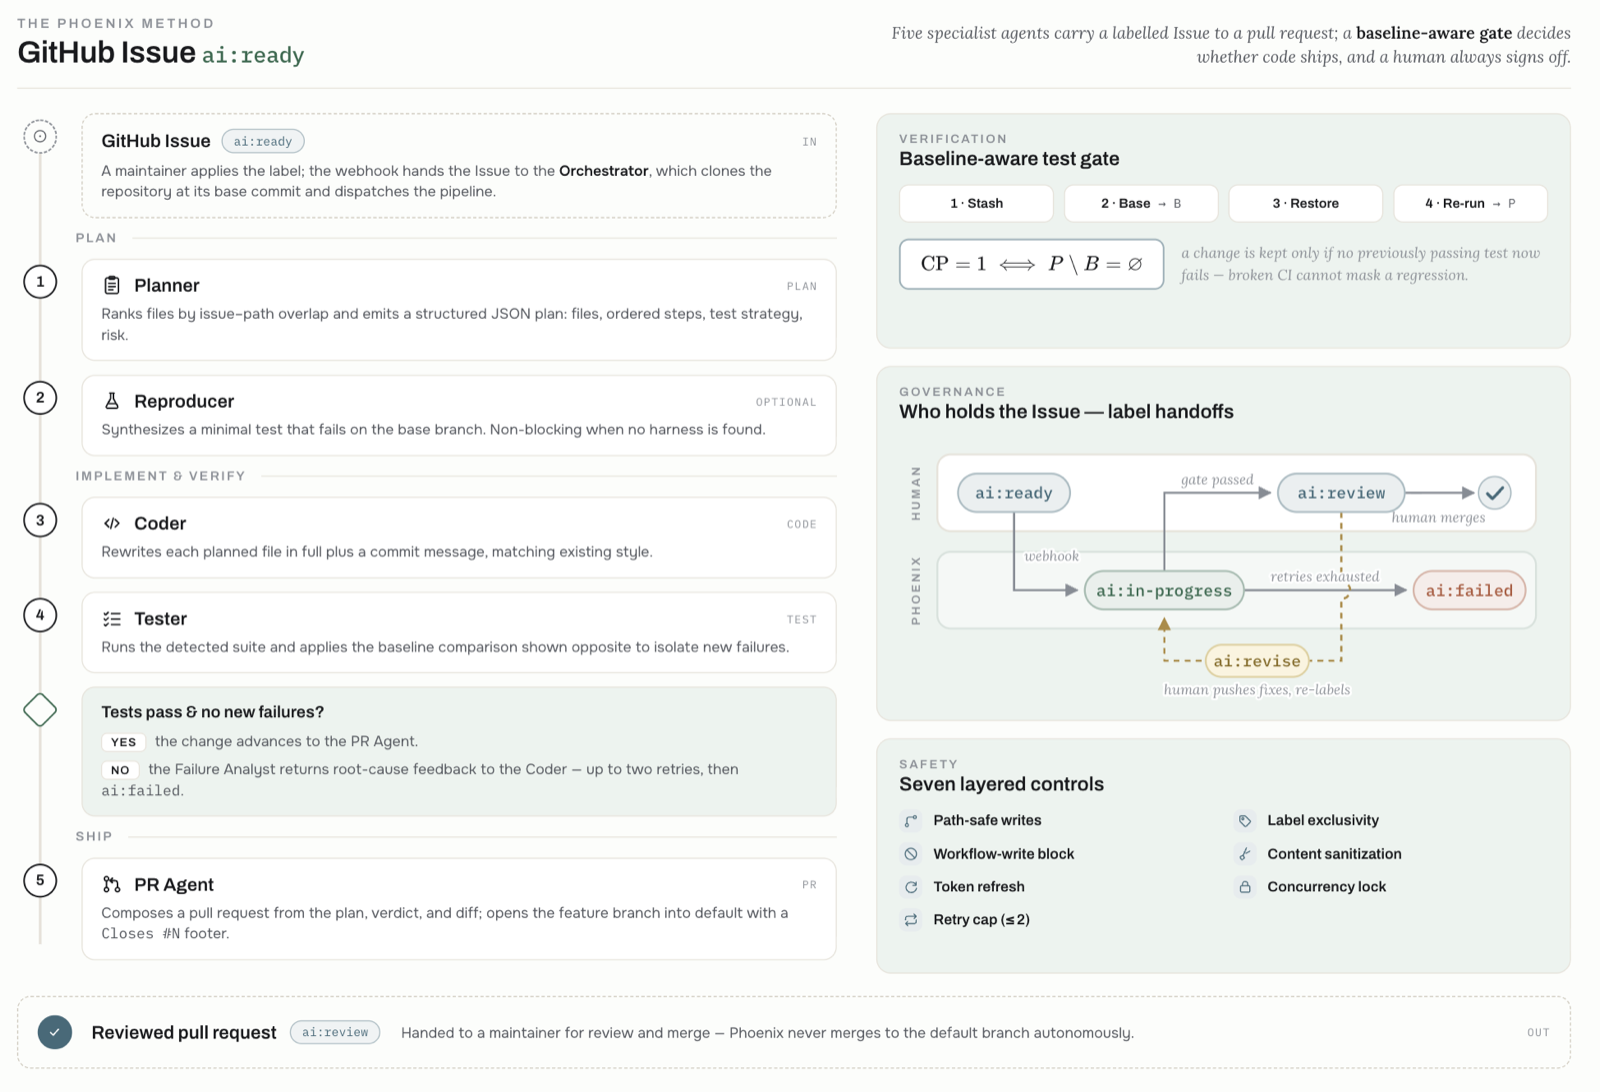1600x1092 pixels.
Task: Click the Label exclusivity tag icon
Action: 1245,821
